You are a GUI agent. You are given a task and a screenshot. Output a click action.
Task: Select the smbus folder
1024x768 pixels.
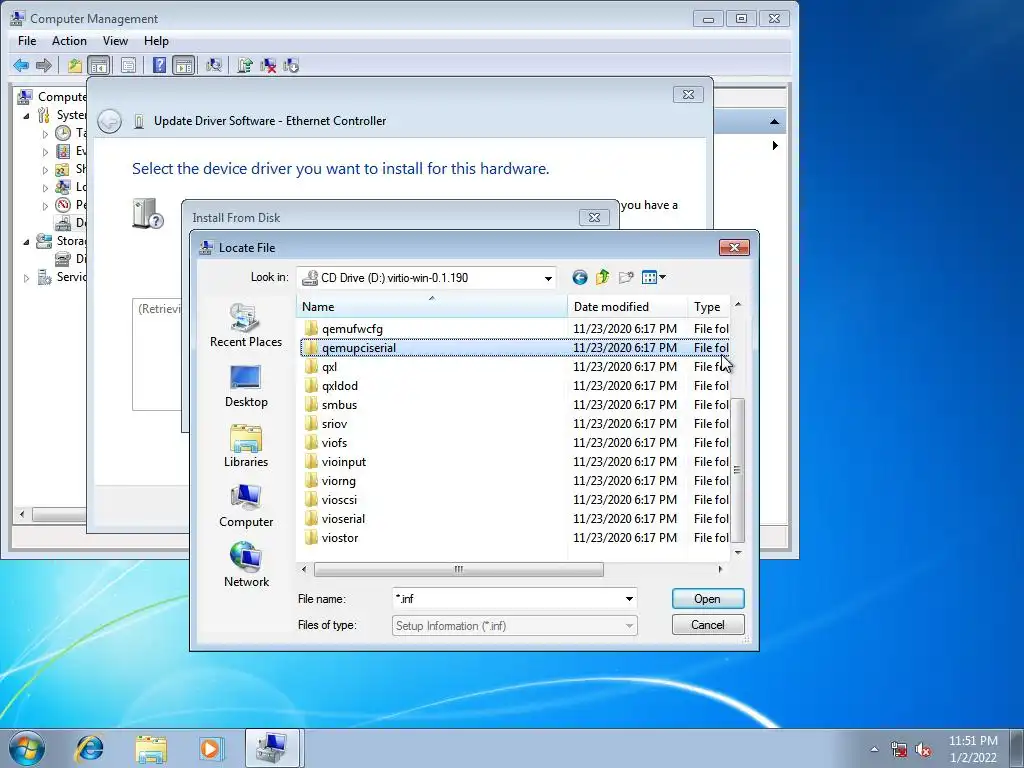[x=339, y=404]
